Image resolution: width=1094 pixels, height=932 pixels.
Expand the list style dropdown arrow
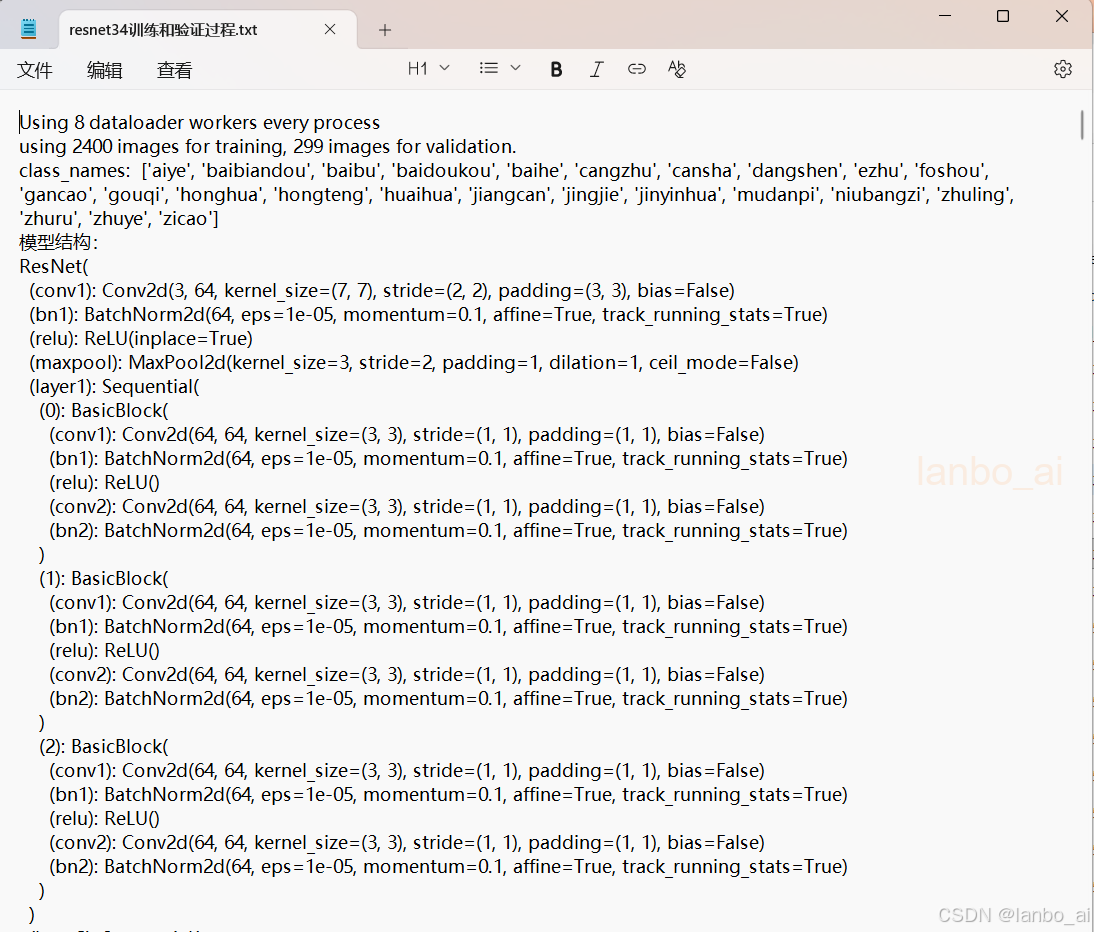[516, 68]
